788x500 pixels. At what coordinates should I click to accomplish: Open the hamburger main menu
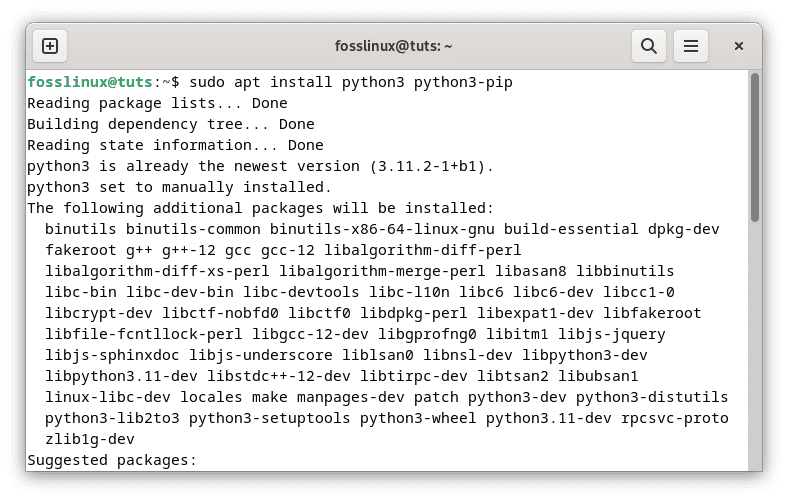coord(690,46)
